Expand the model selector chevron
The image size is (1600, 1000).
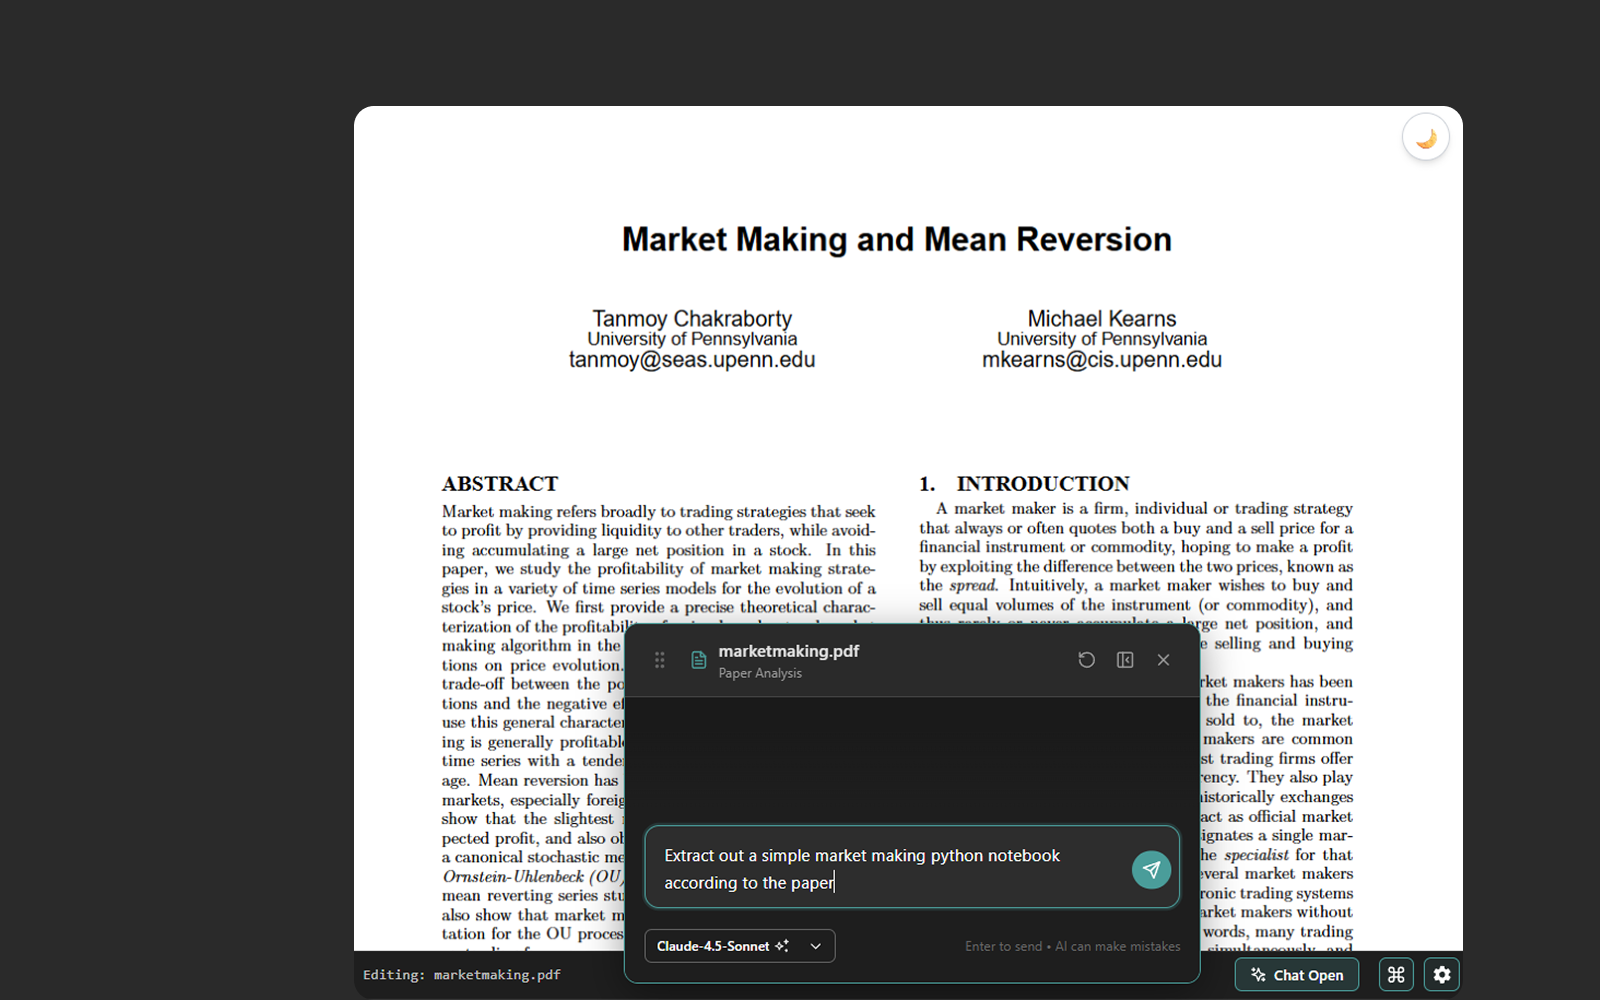click(815, 945)
